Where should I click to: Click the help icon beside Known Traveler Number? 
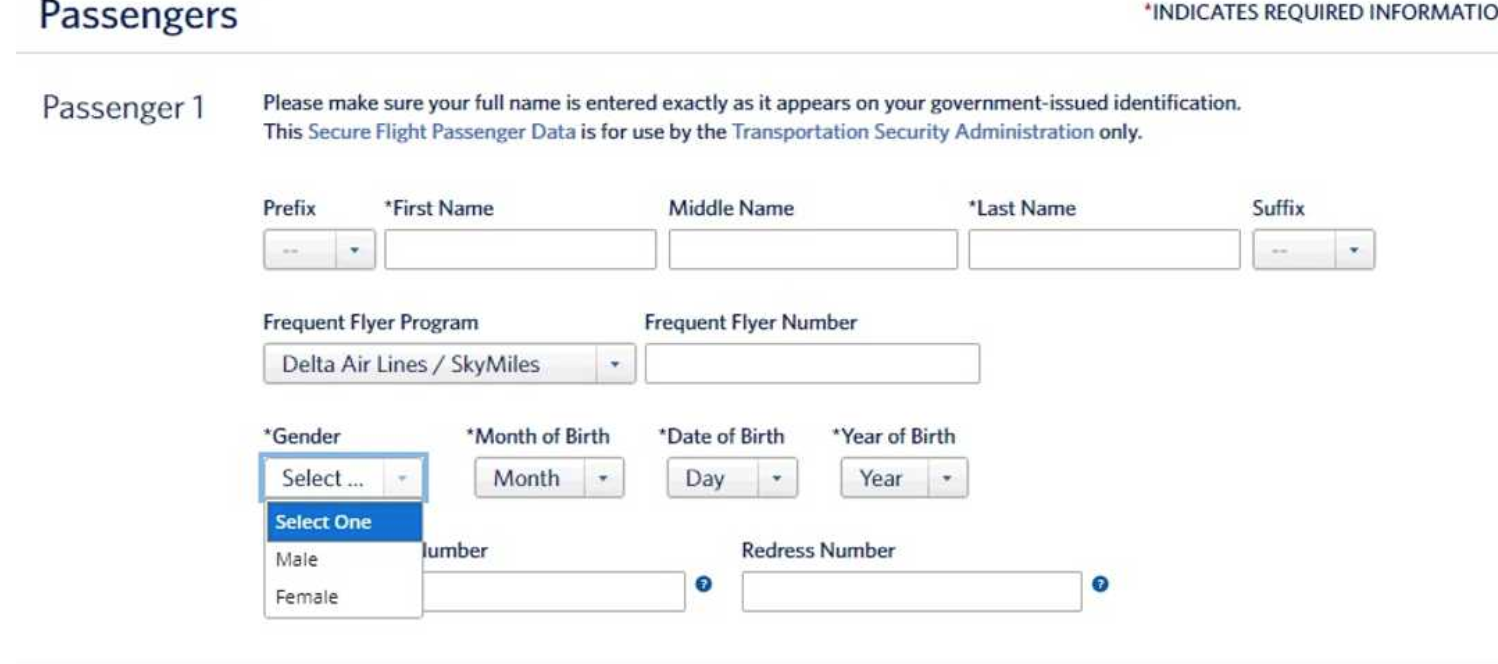(702, 584)
